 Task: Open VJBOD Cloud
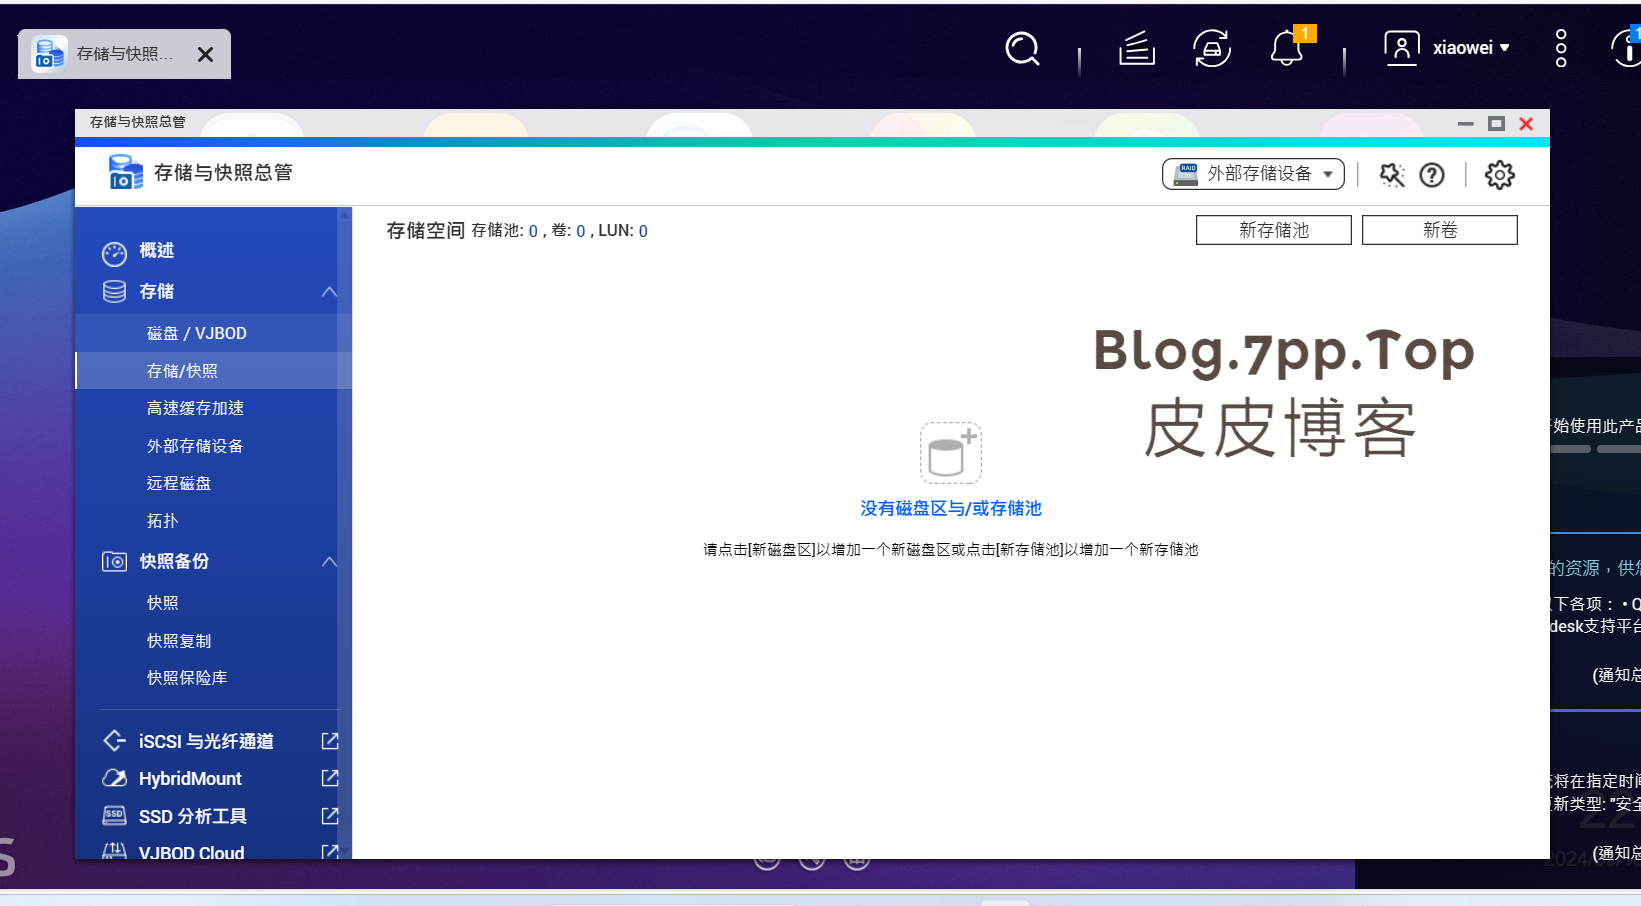point(191,853)
